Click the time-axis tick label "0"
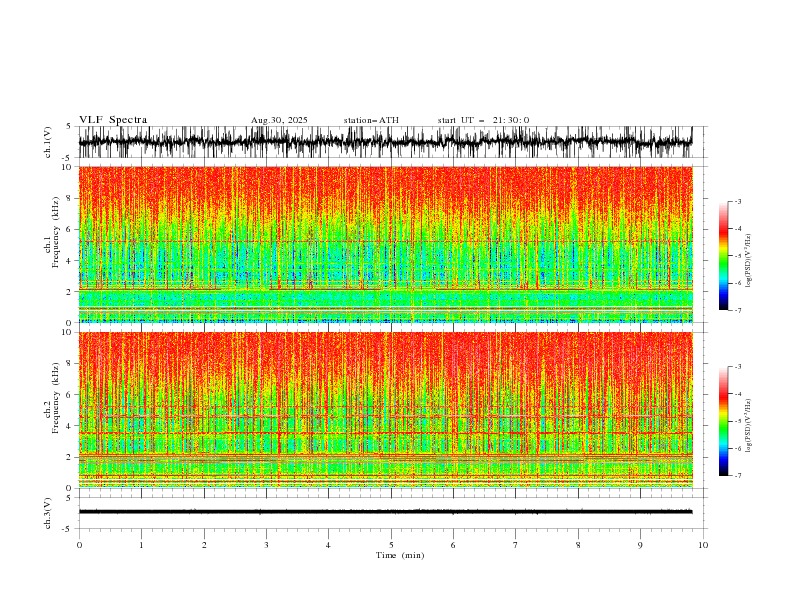 click(79, 545)
